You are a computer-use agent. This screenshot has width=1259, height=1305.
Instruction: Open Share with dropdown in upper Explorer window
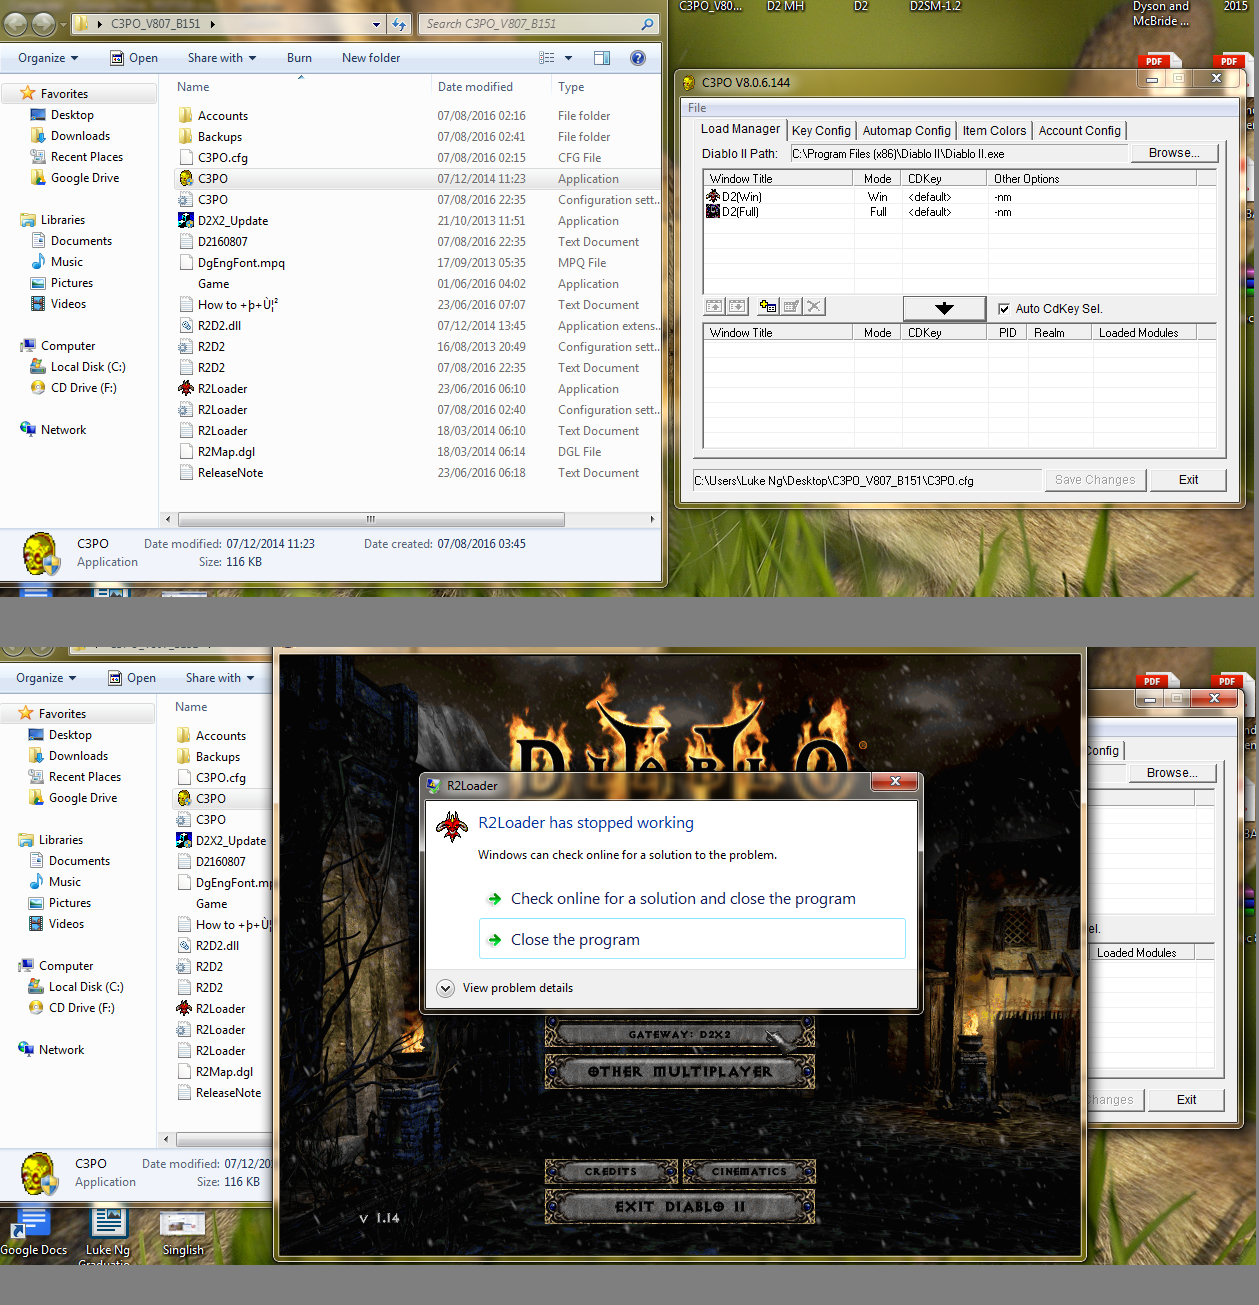pos(222,58)
